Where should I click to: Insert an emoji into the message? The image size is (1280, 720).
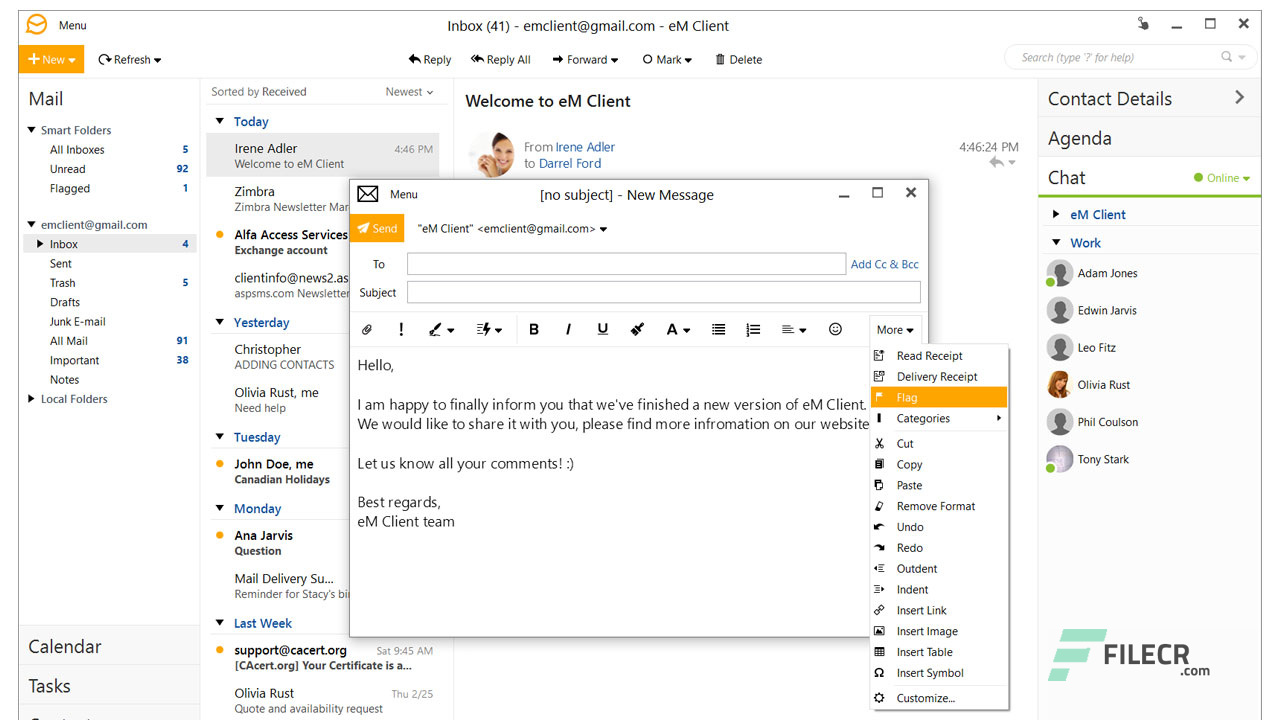[835, 329]
